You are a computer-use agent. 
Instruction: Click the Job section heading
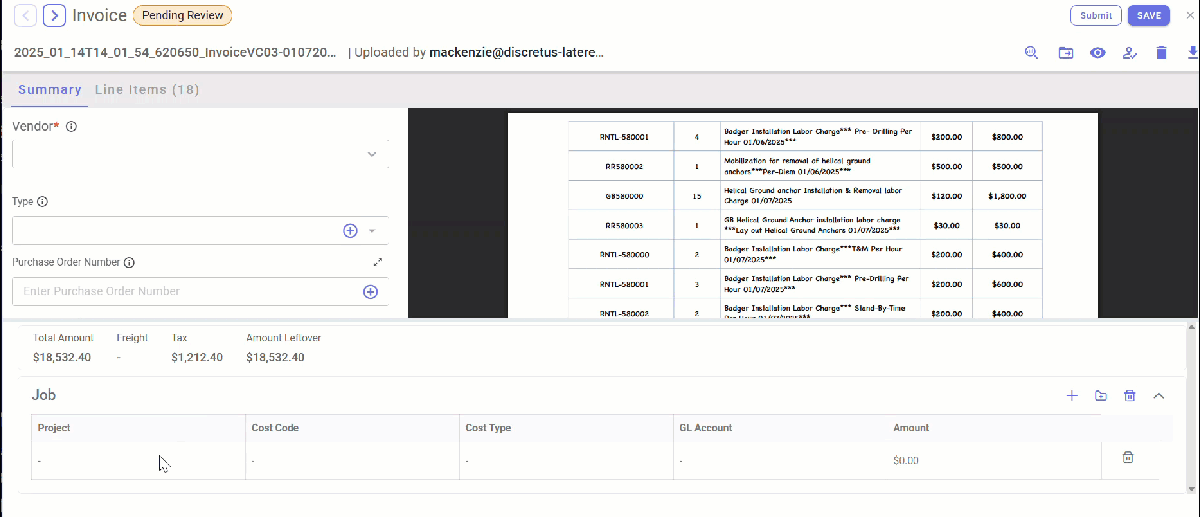click(44, 395)
